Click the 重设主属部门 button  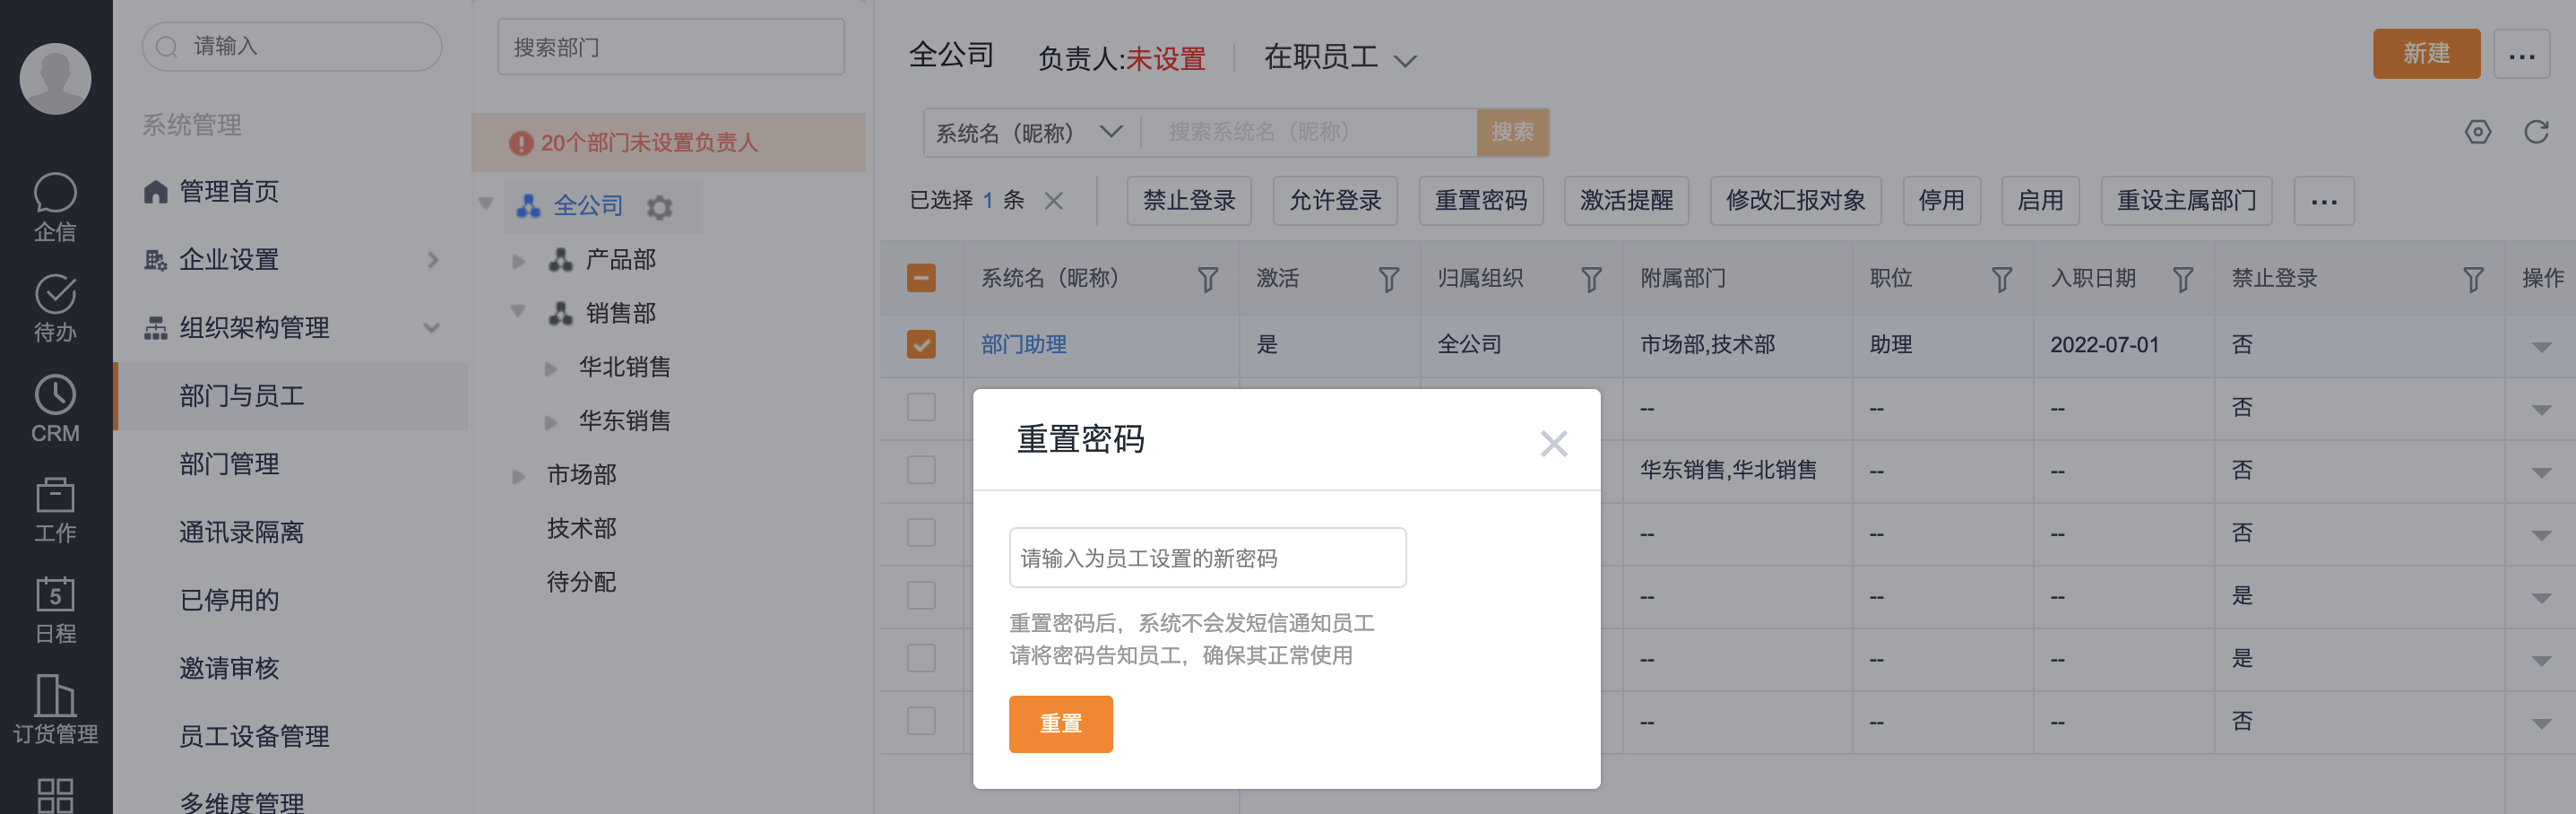point(2186,201)
